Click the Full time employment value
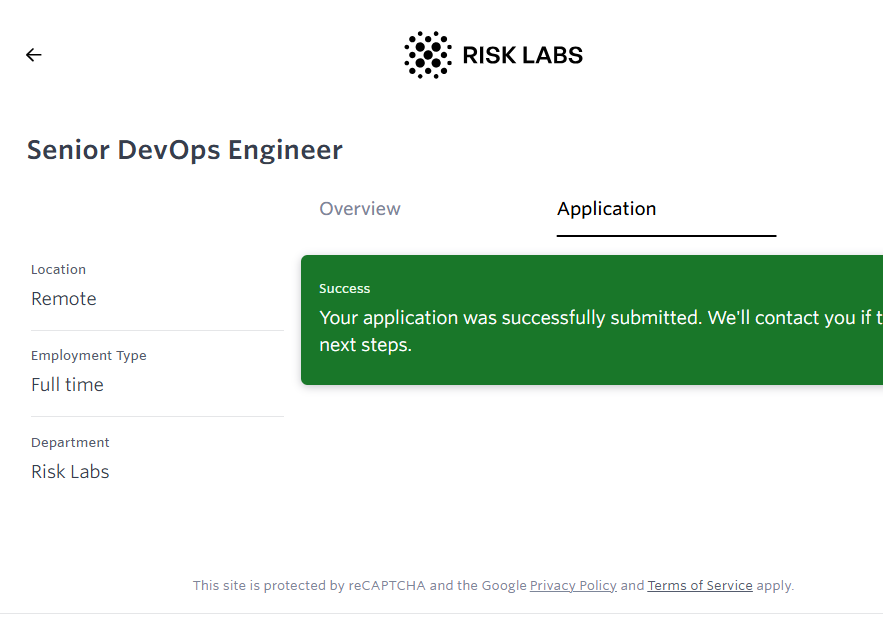Screen dimensions: 883x624 [68, 385]
